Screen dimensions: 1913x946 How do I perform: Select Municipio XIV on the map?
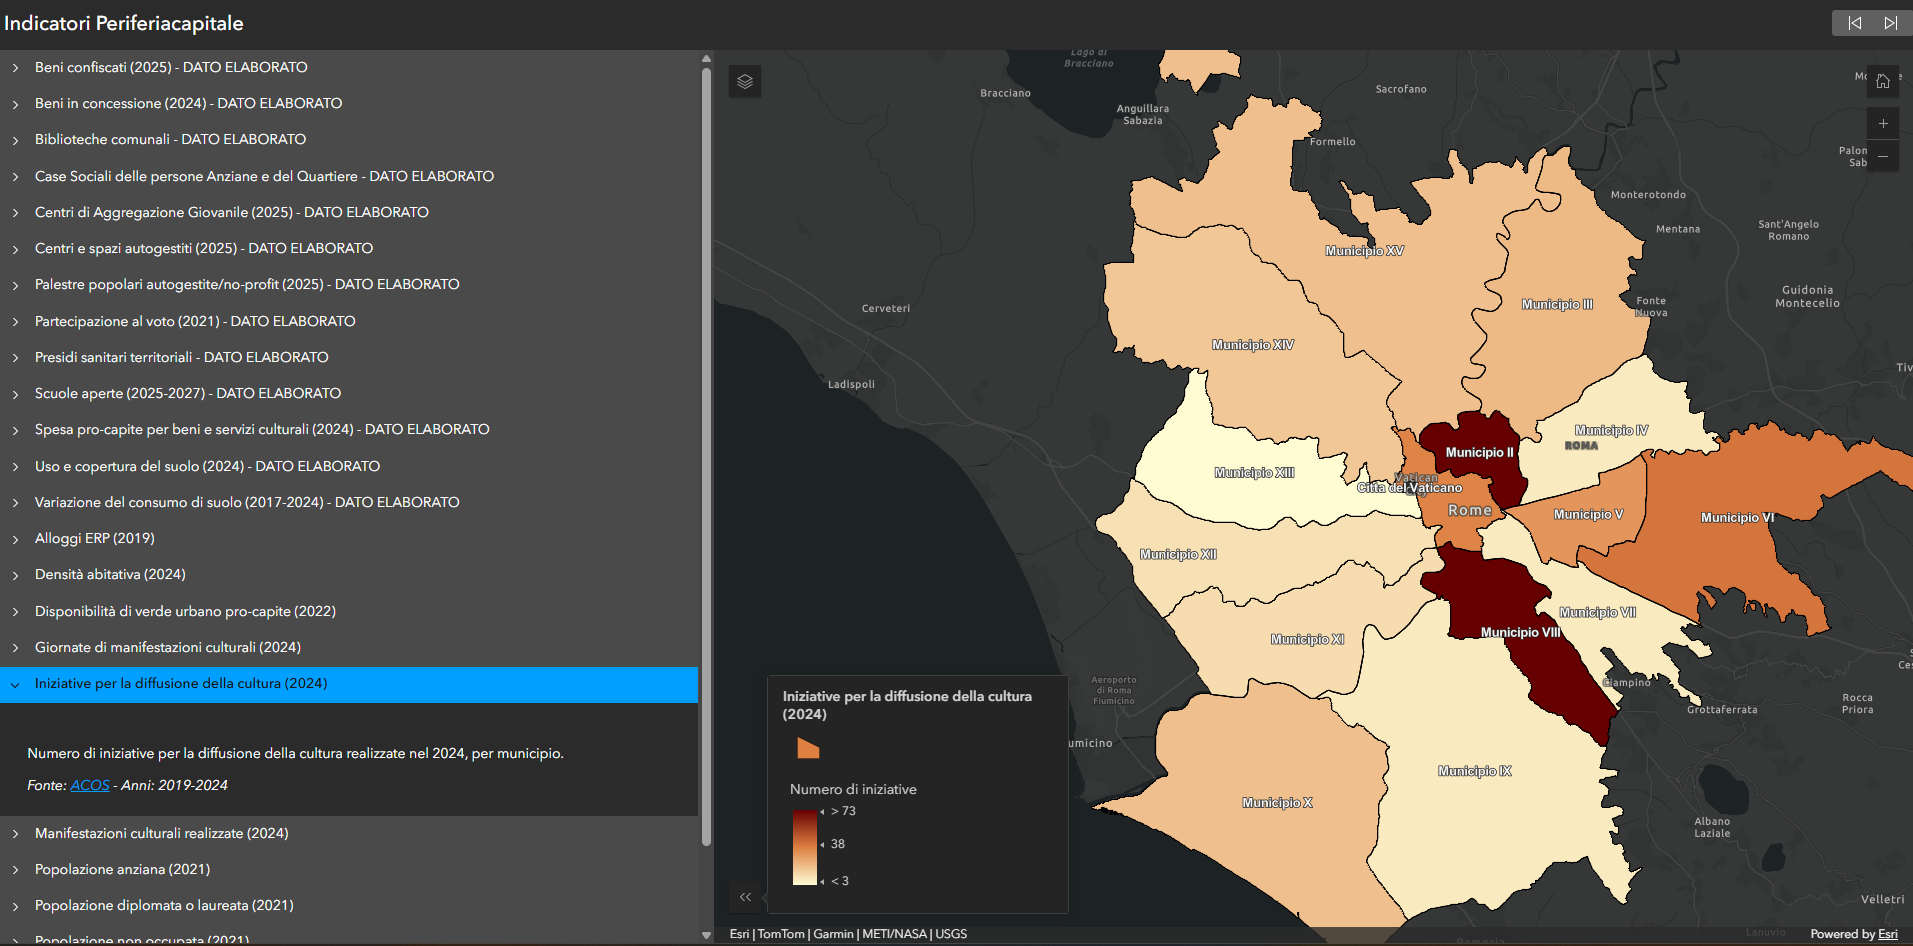pos(1252,345)
